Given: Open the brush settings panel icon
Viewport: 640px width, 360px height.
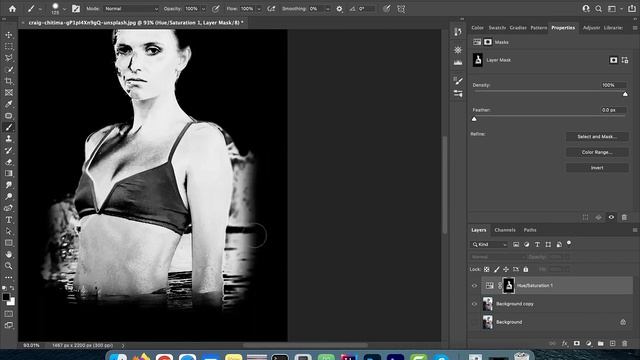Looking at the screenshot, I should tap(76, 9).
